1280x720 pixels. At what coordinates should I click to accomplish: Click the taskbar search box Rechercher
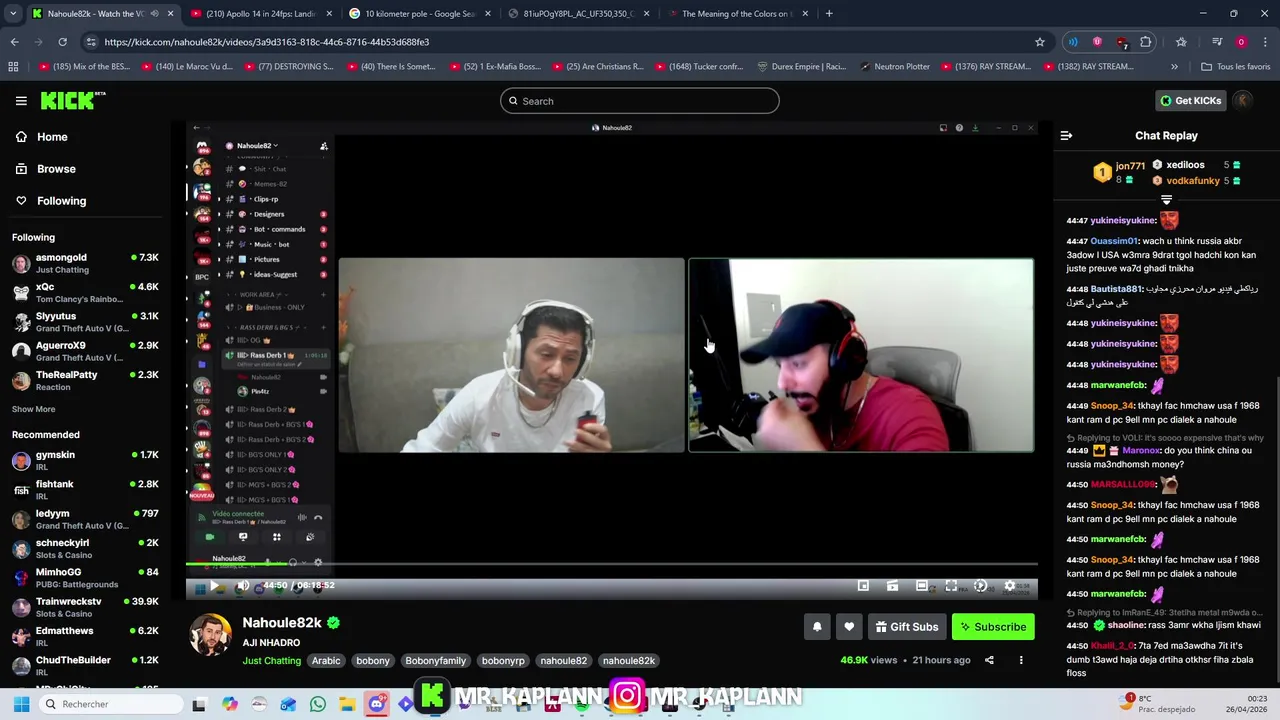coord(109,704)
